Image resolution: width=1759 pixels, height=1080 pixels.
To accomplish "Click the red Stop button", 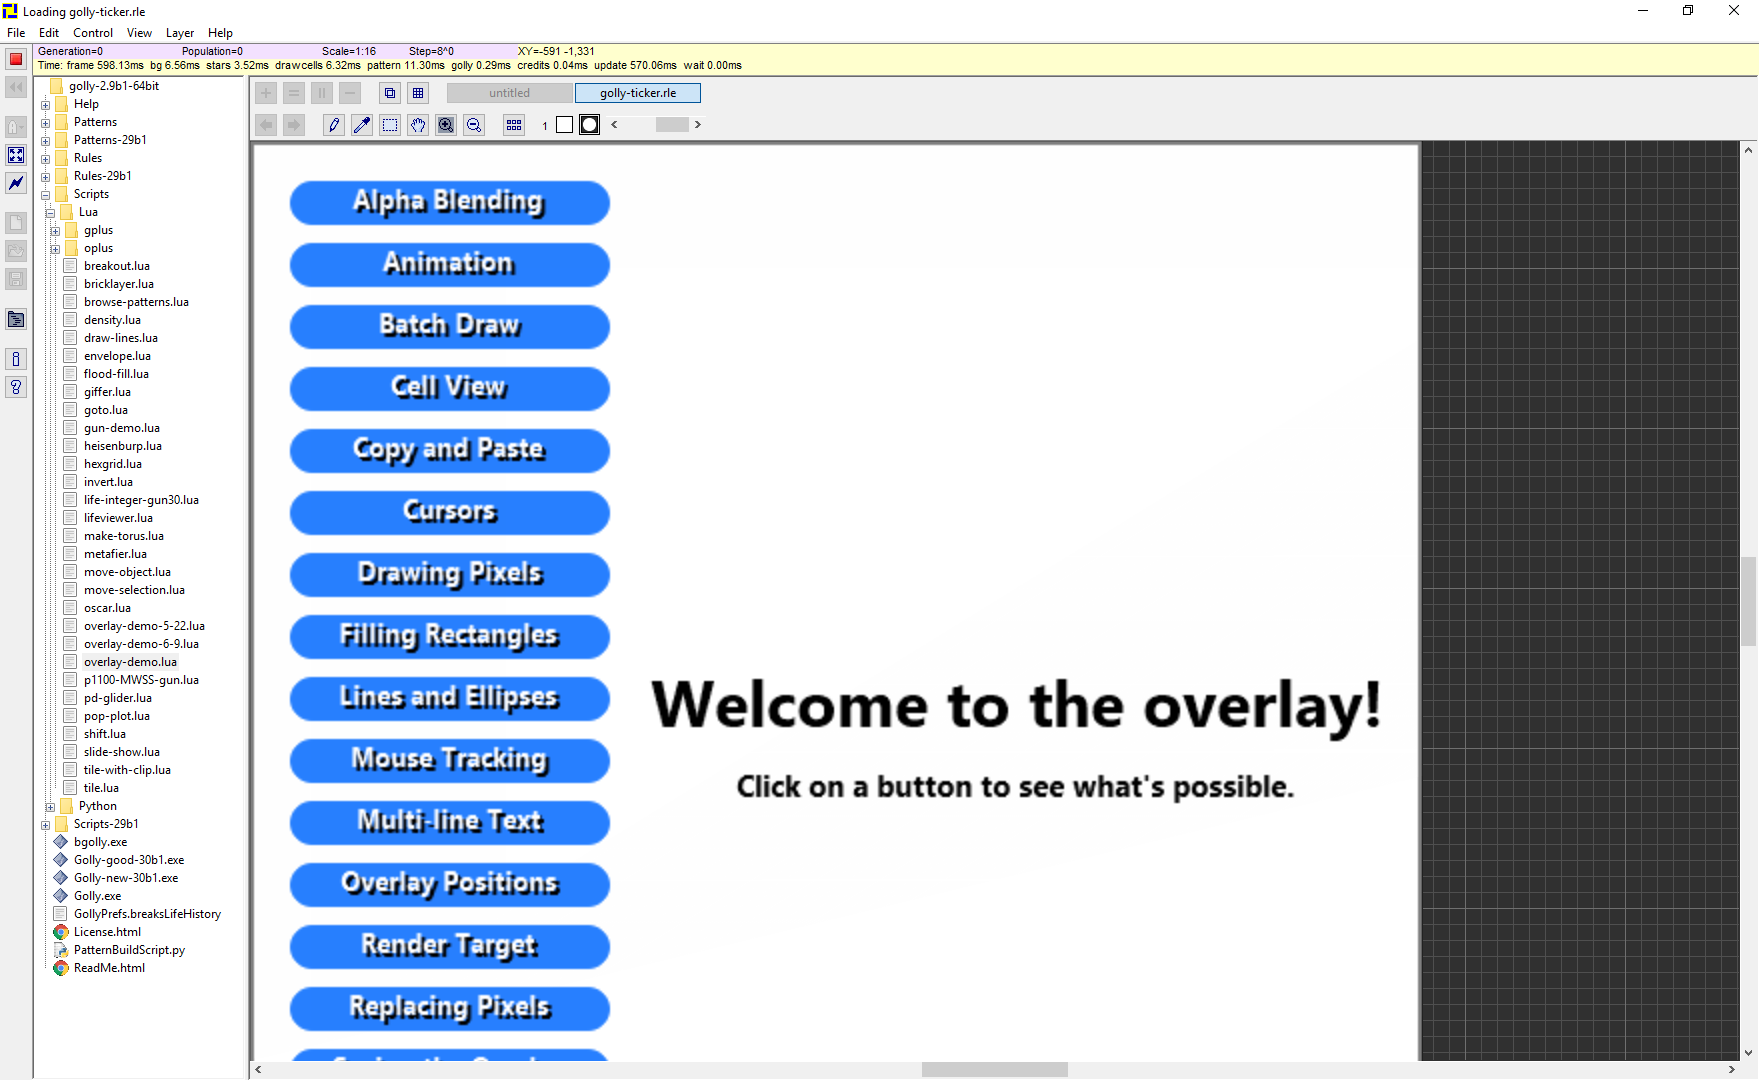I will coord(16,59).
